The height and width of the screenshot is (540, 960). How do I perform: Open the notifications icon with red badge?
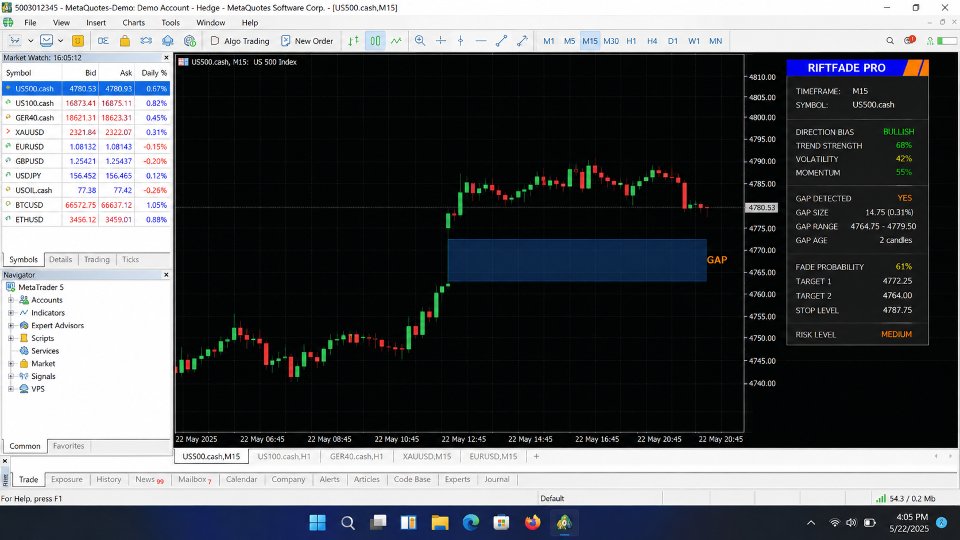tap(910, 40)
